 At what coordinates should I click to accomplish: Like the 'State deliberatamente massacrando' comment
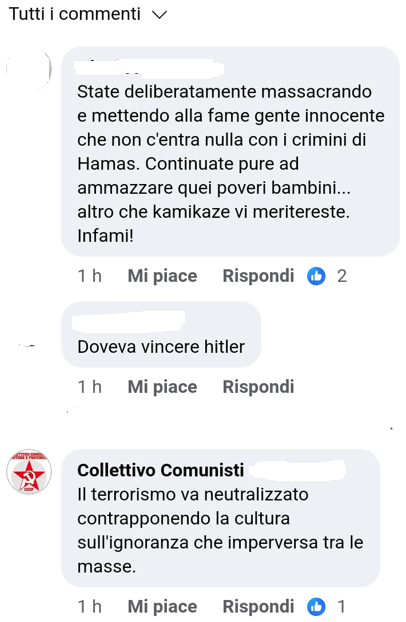pyautogui.click(x=162, y=276)
